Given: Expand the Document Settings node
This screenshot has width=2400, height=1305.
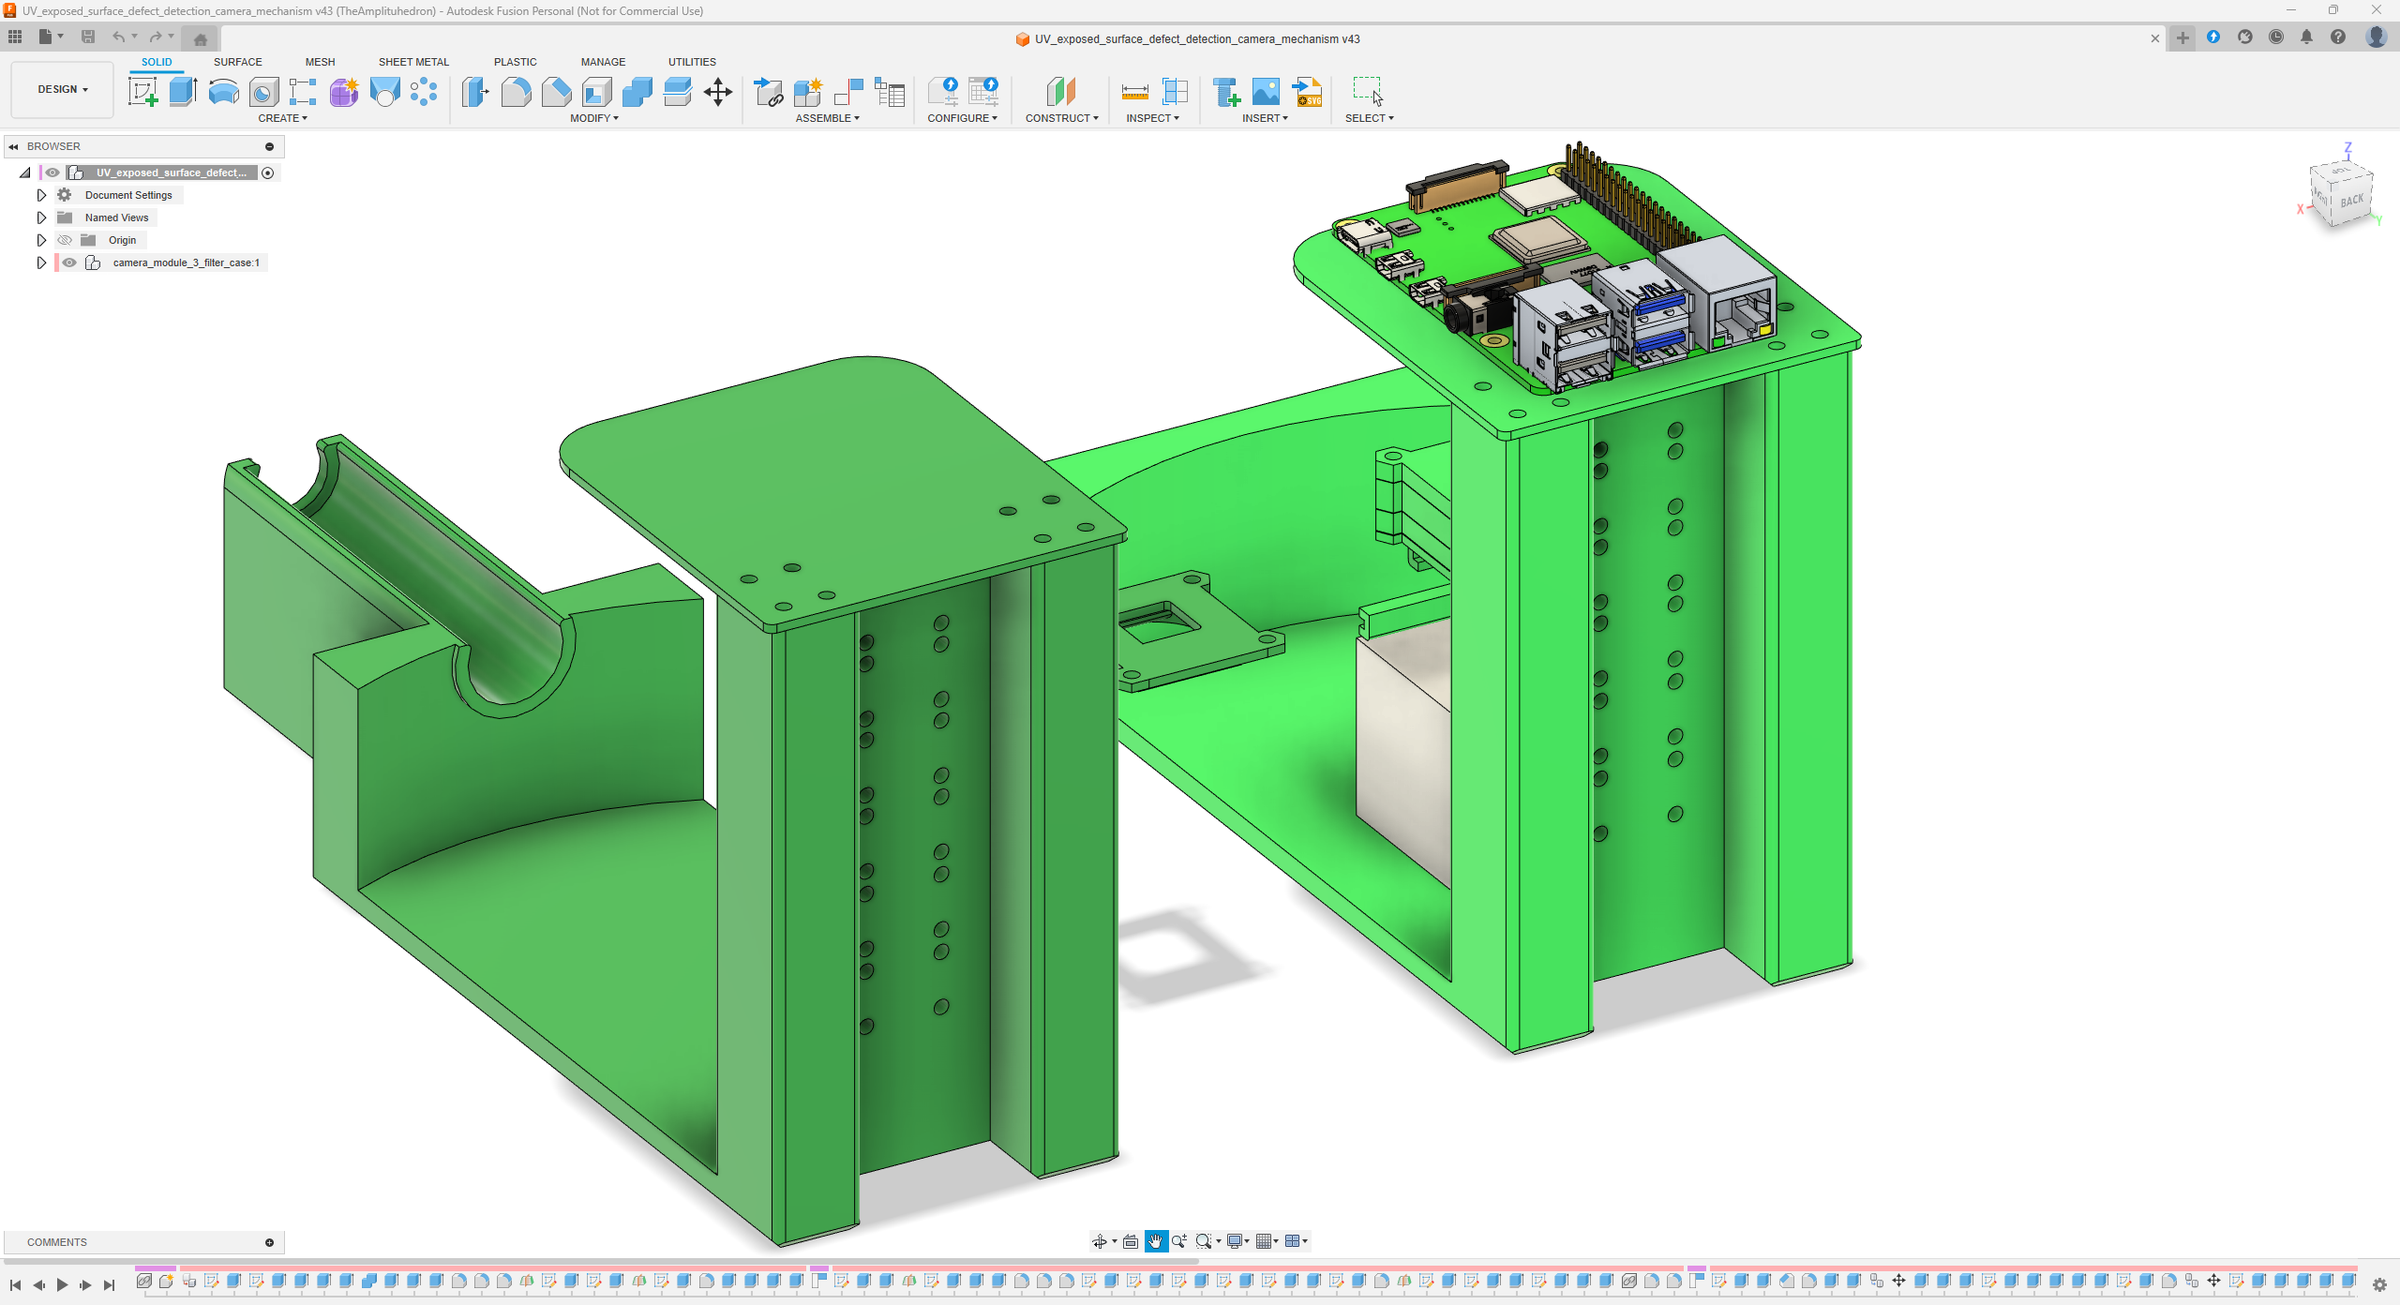Looking at the screenshot, I should pos(41,195).
